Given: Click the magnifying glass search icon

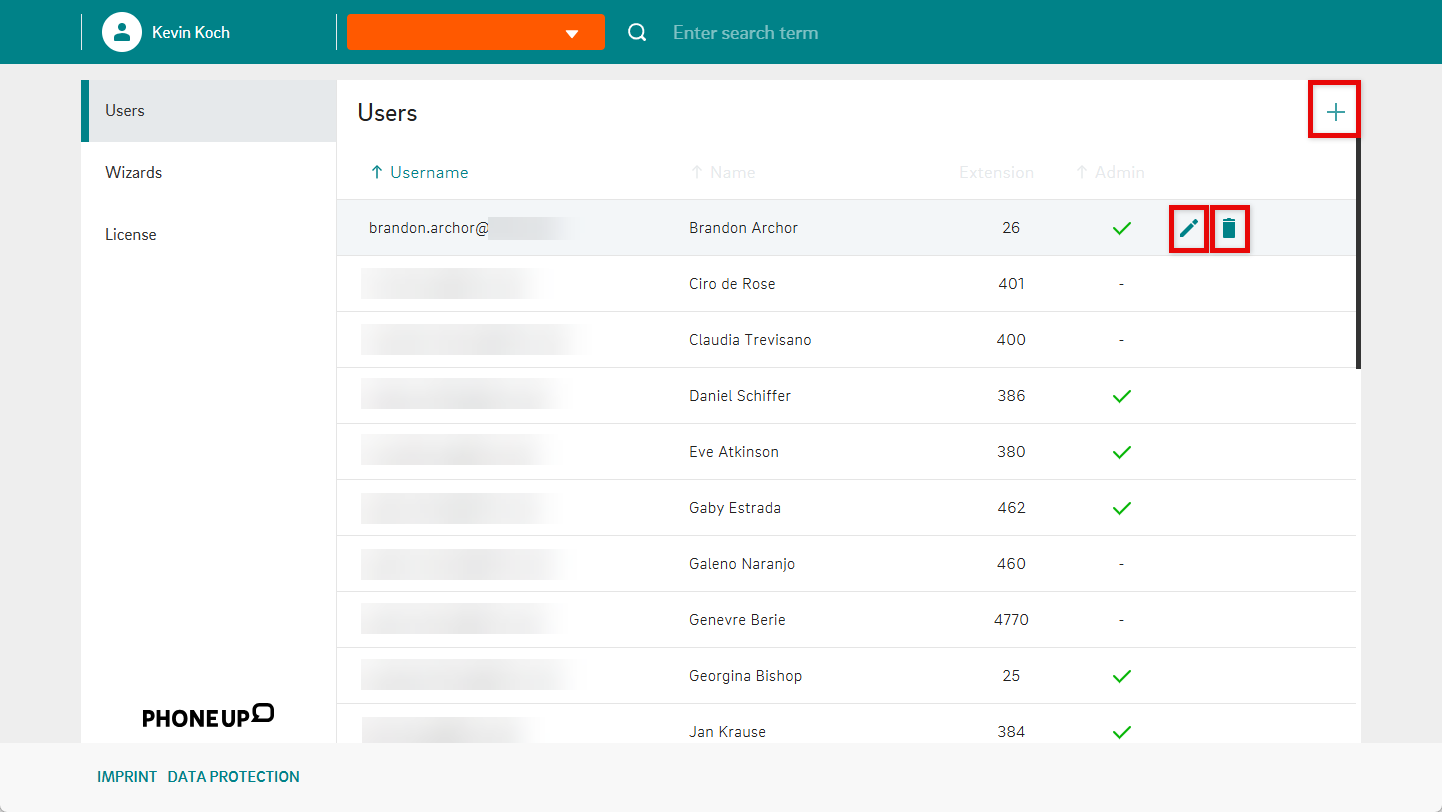Looking at the screenshot, I should 637,33.
